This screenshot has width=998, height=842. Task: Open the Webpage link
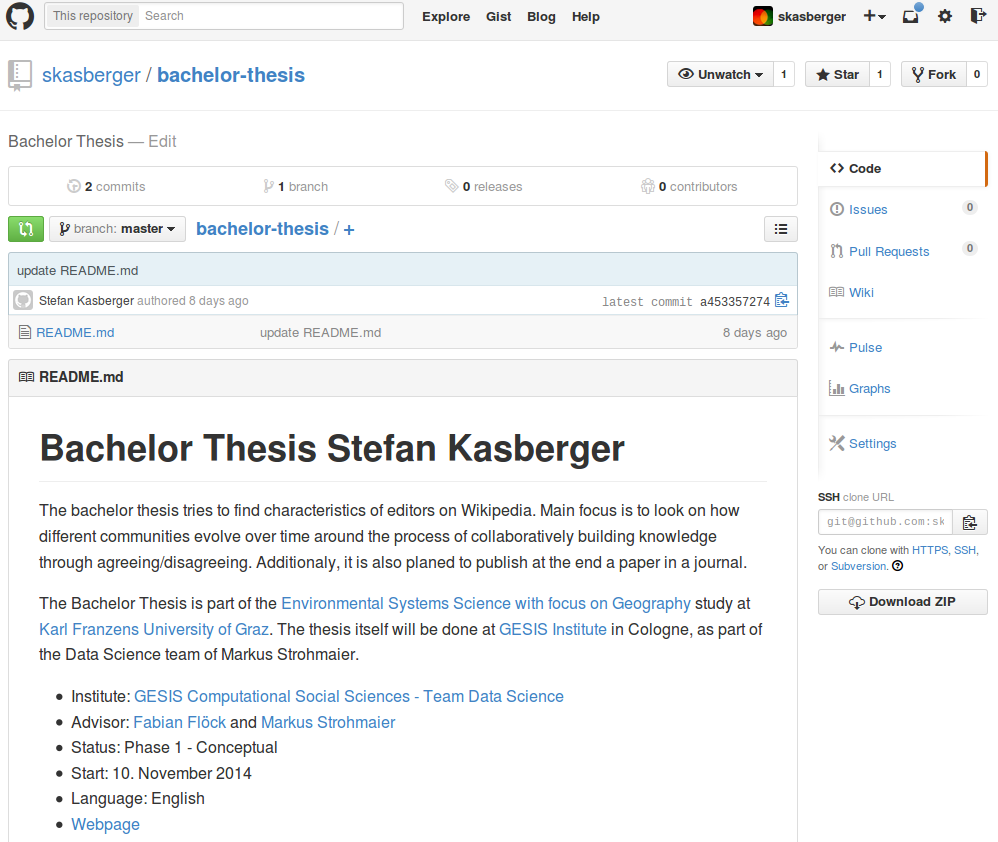tap(105, 824)
